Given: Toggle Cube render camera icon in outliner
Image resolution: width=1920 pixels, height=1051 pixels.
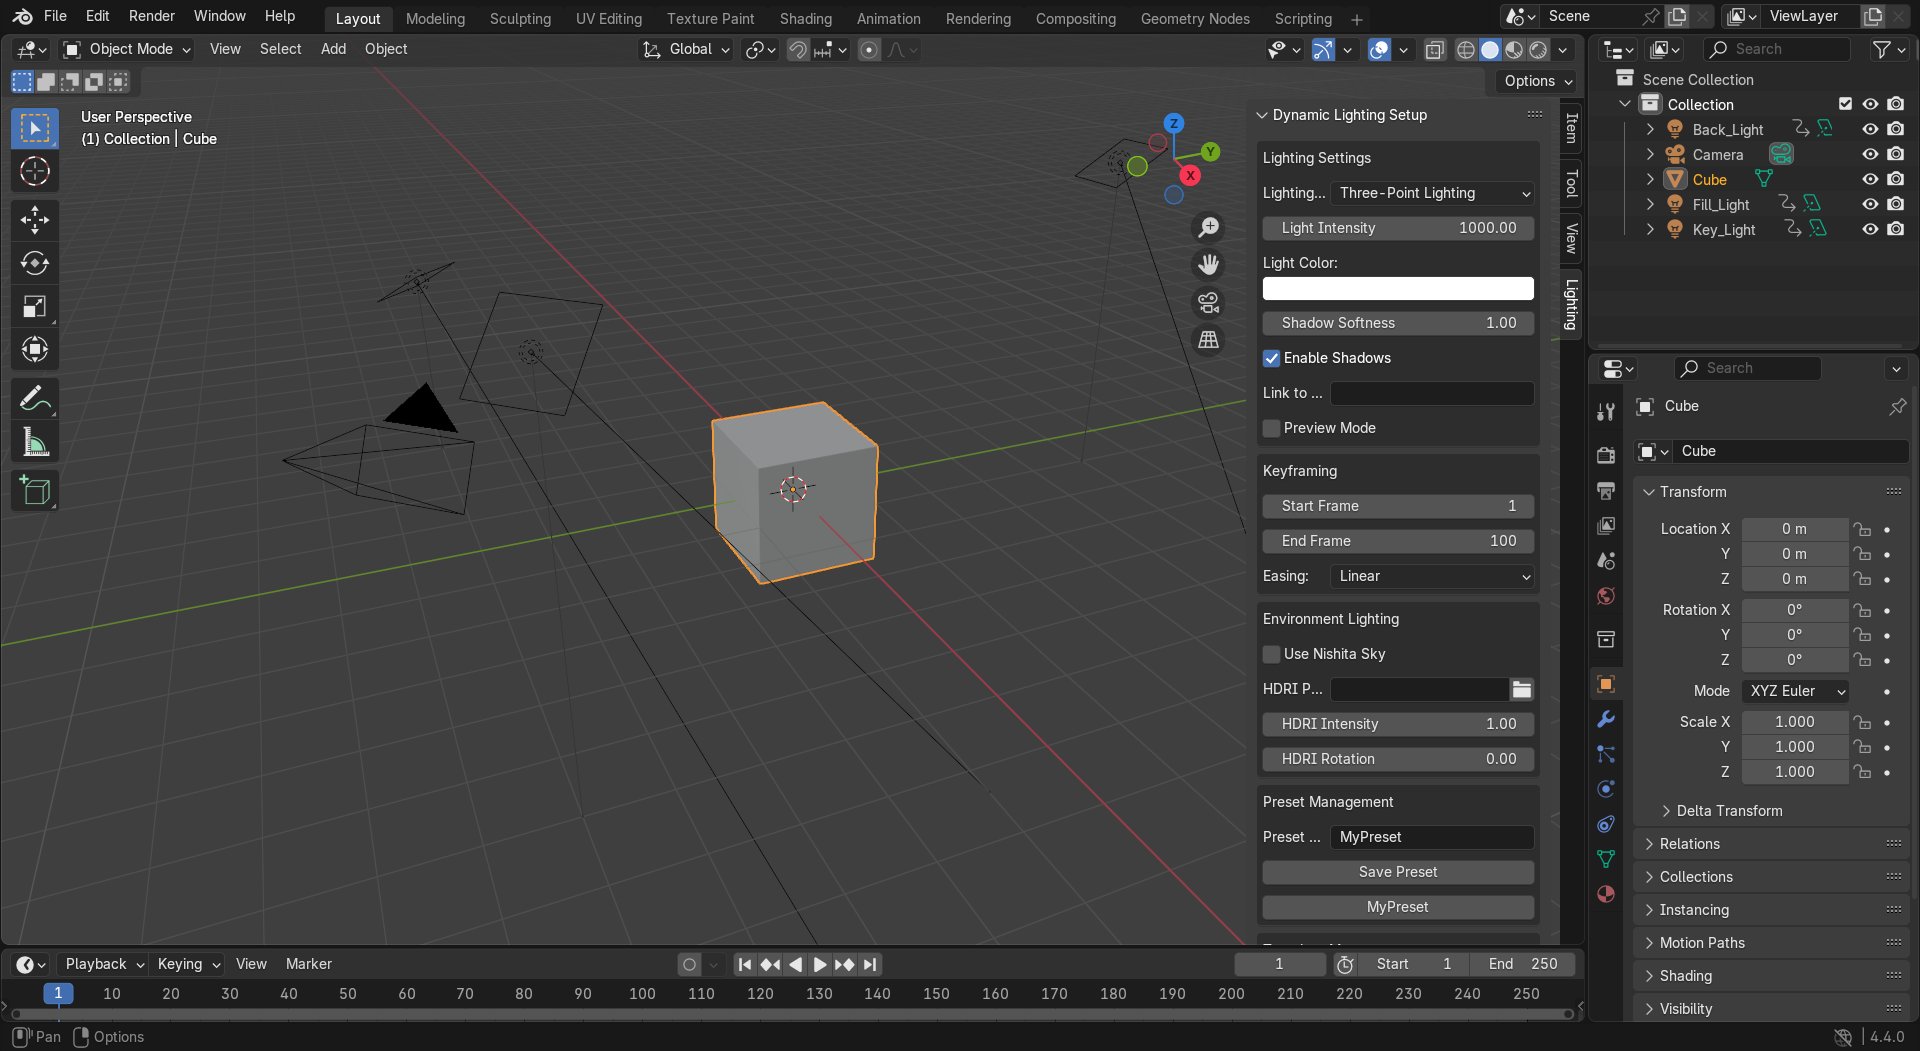Looking at the screenshot, I should (x=1895, y=179).
